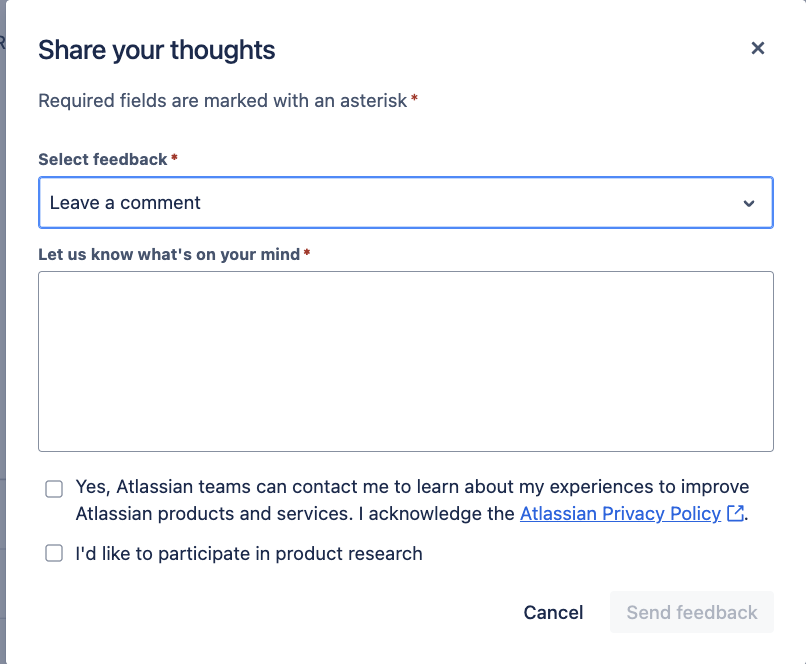Click the 'Leave a comment' selected value
This screenshot has height=664, width=806.
[125, 202]
